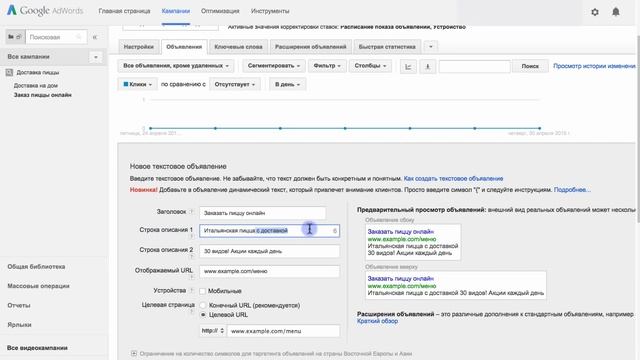Switch to Расширения объявлений tab

click(x=311, y=47)
